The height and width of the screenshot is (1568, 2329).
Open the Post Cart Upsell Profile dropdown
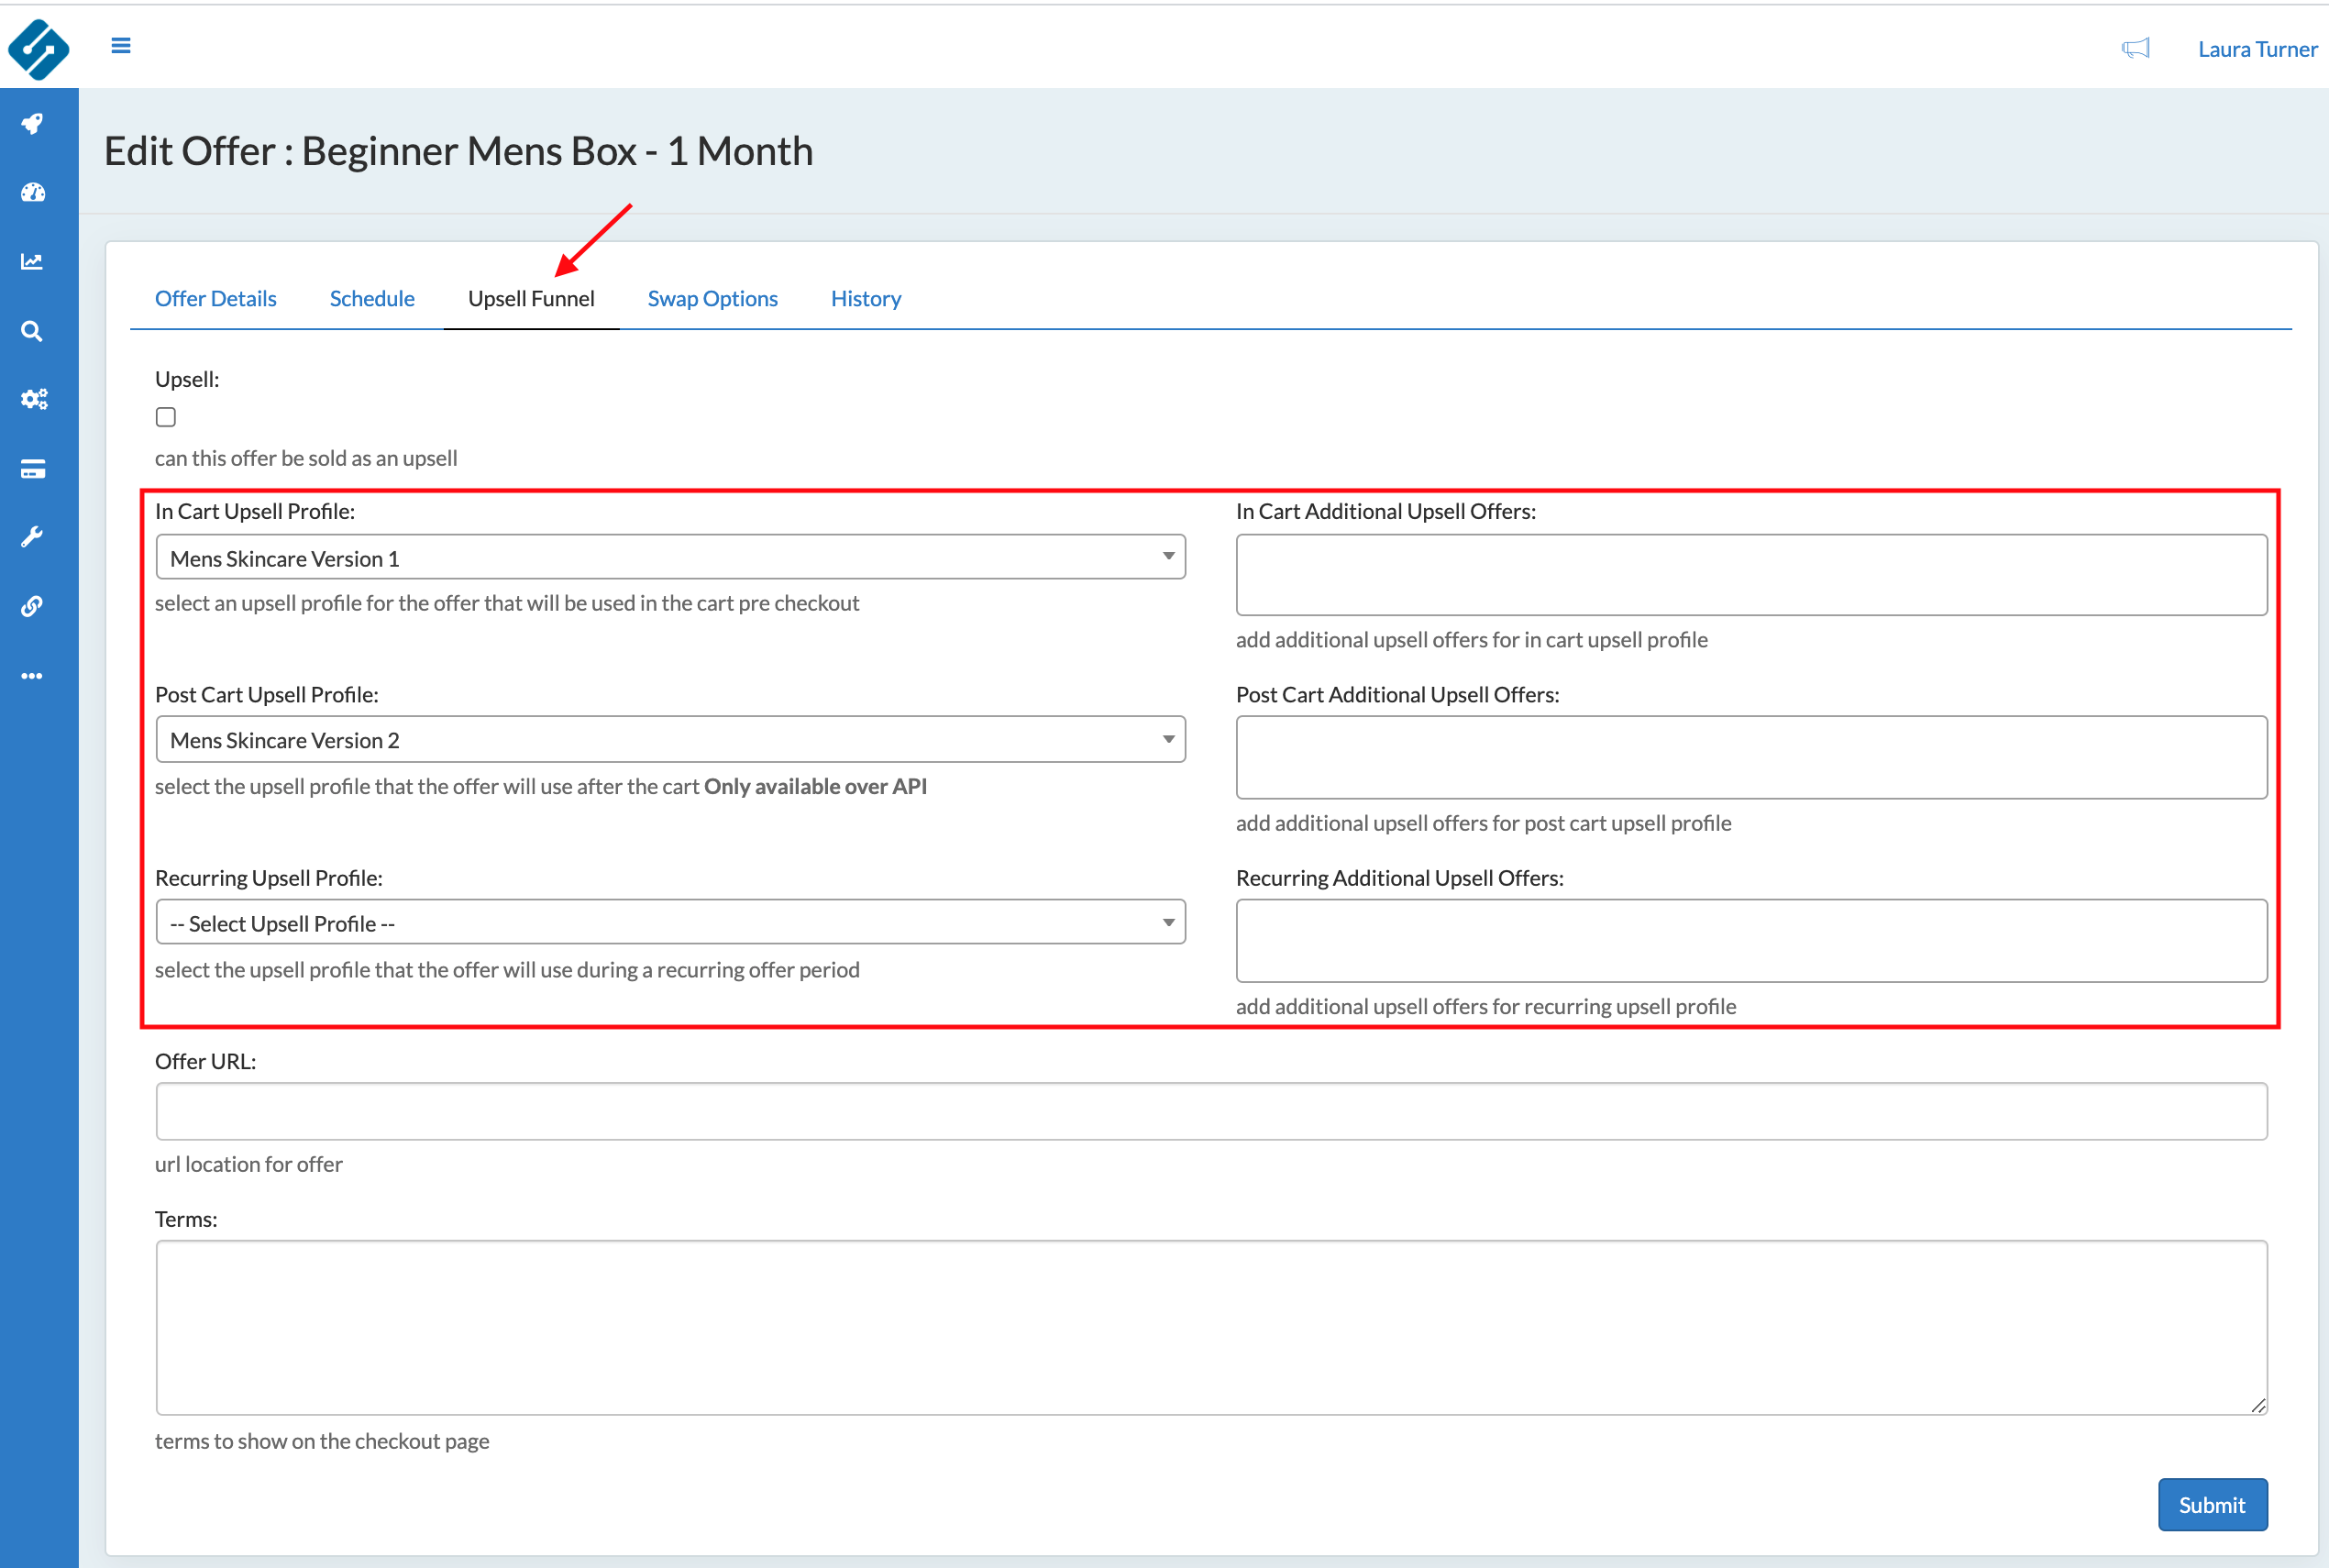point(670,740)
